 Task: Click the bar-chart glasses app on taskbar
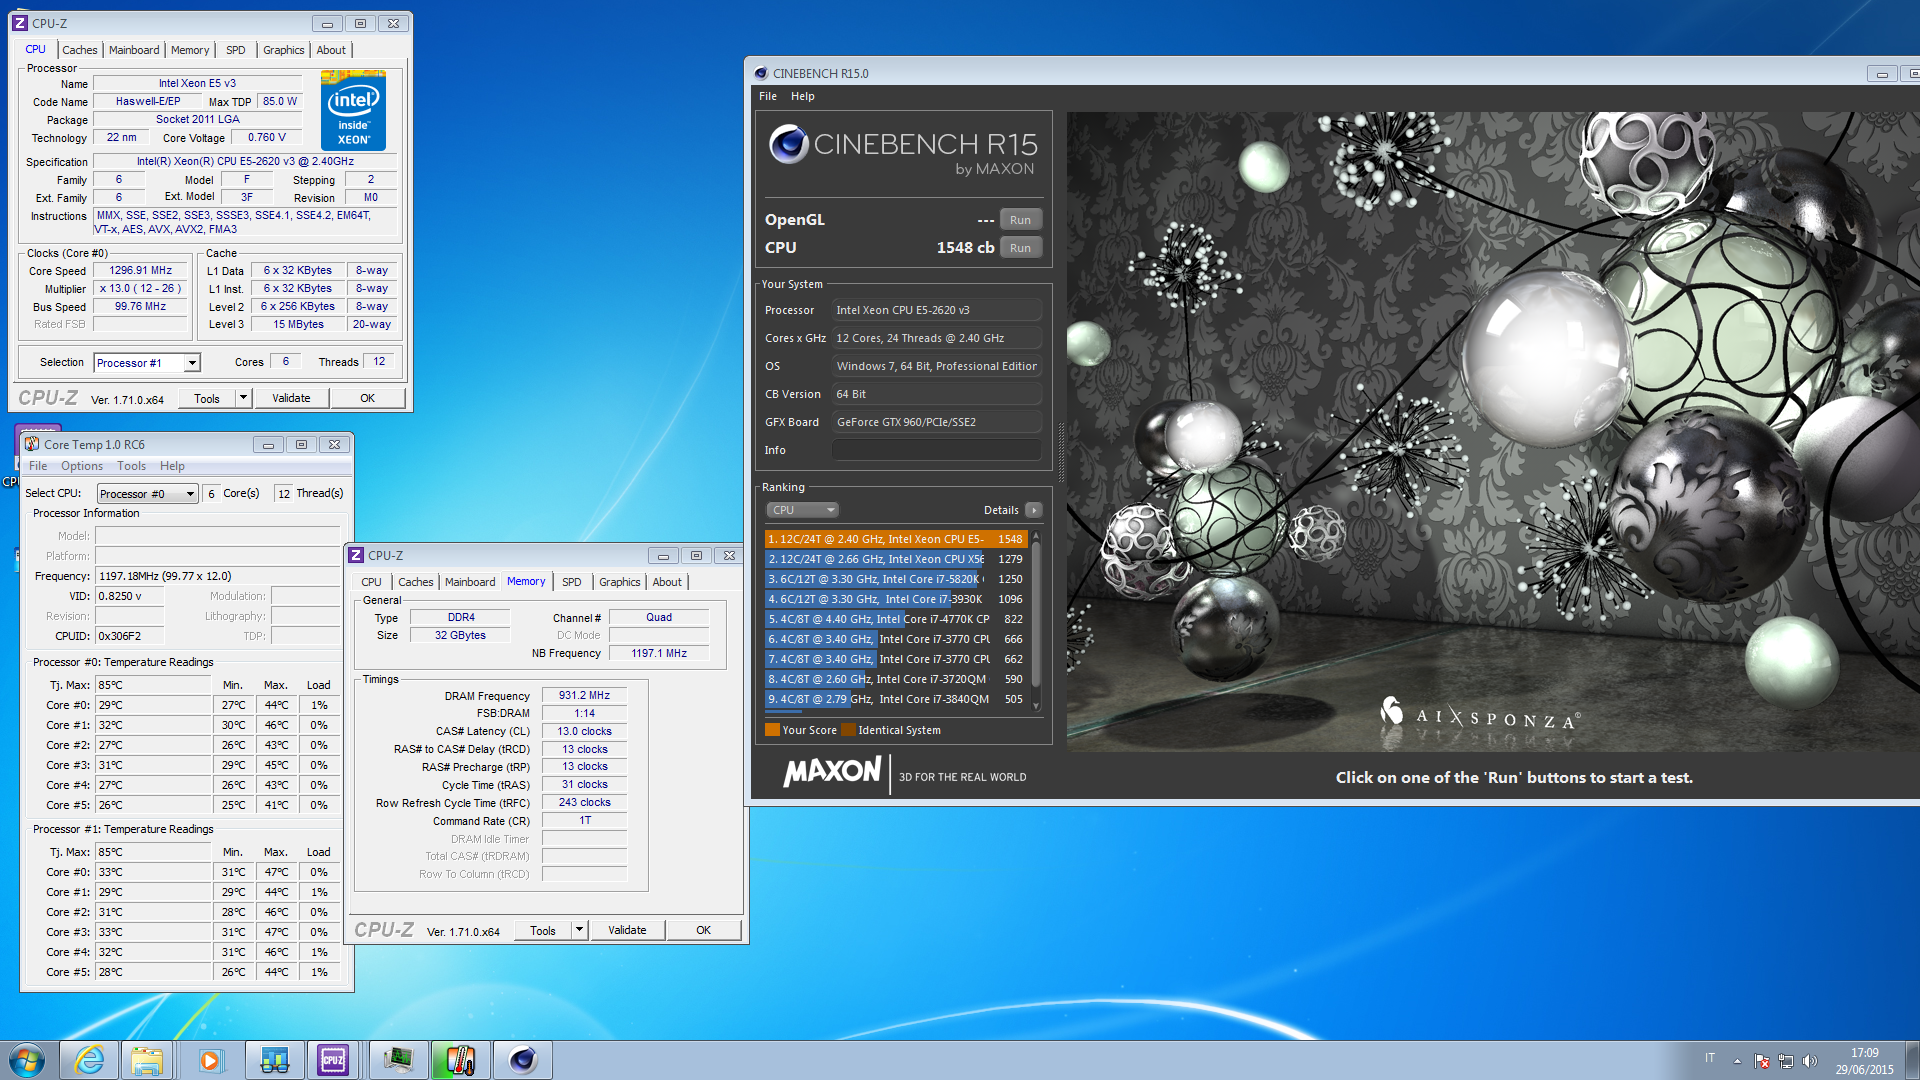click(274, 1060)
